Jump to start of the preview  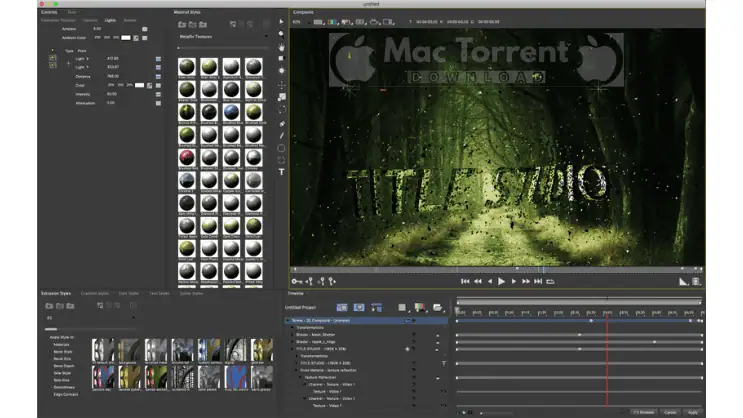465,282
